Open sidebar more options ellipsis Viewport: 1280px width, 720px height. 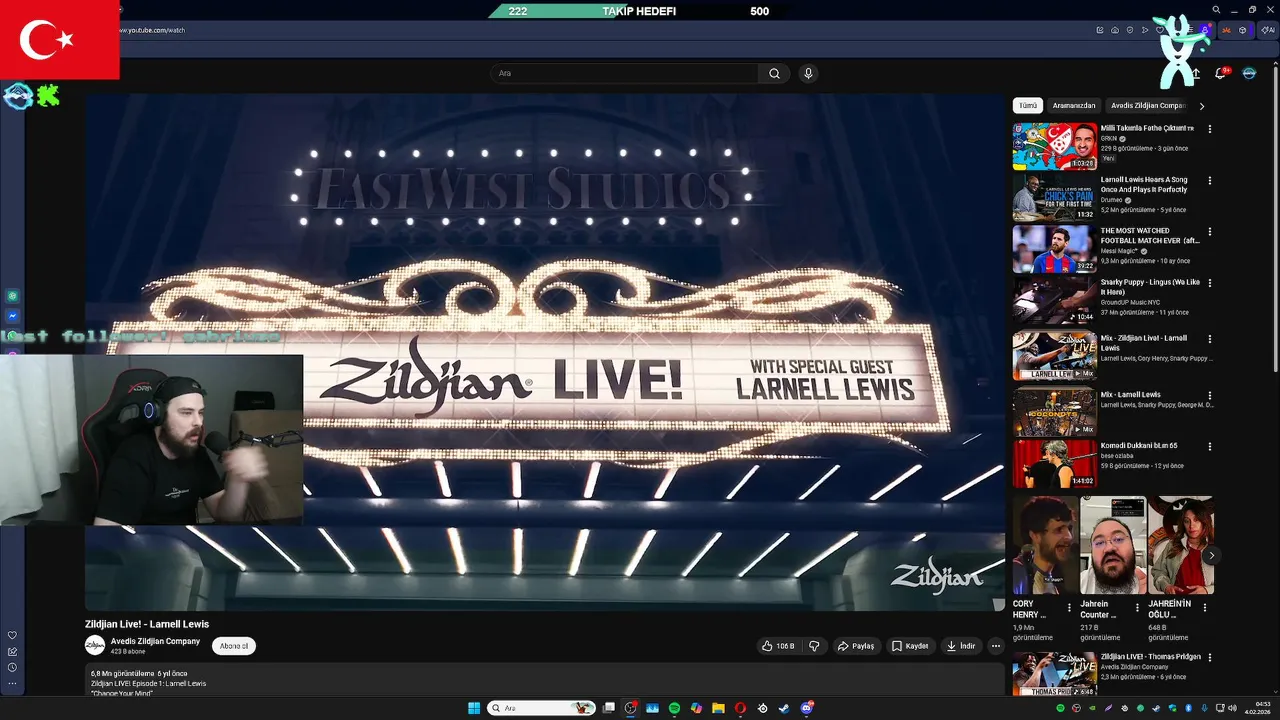coord(12,684)
